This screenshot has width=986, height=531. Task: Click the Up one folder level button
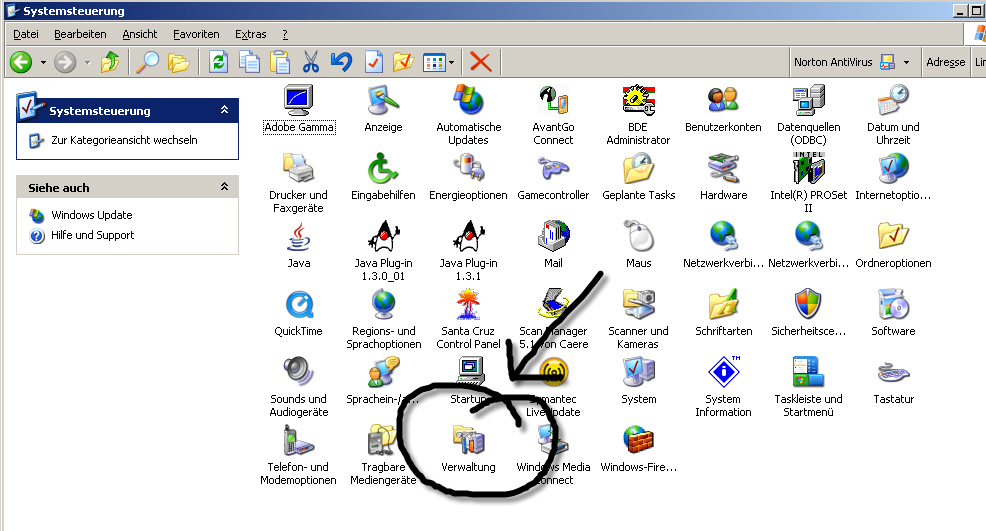(110, 62)
